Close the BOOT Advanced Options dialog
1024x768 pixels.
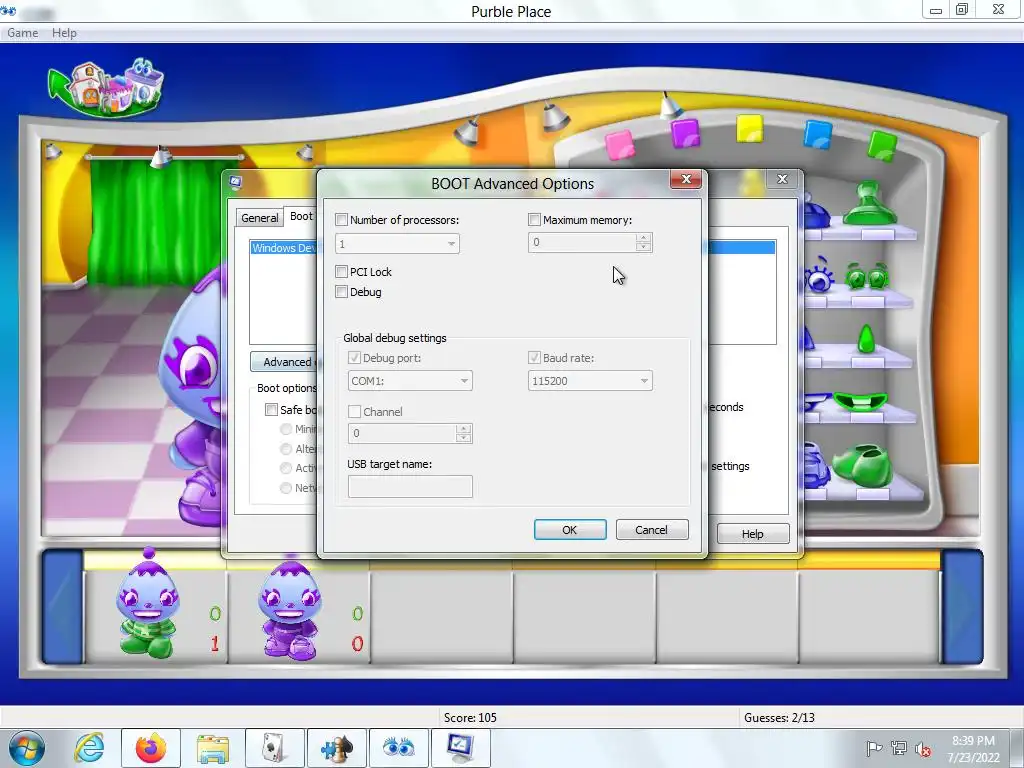click(x=686, y=179)
